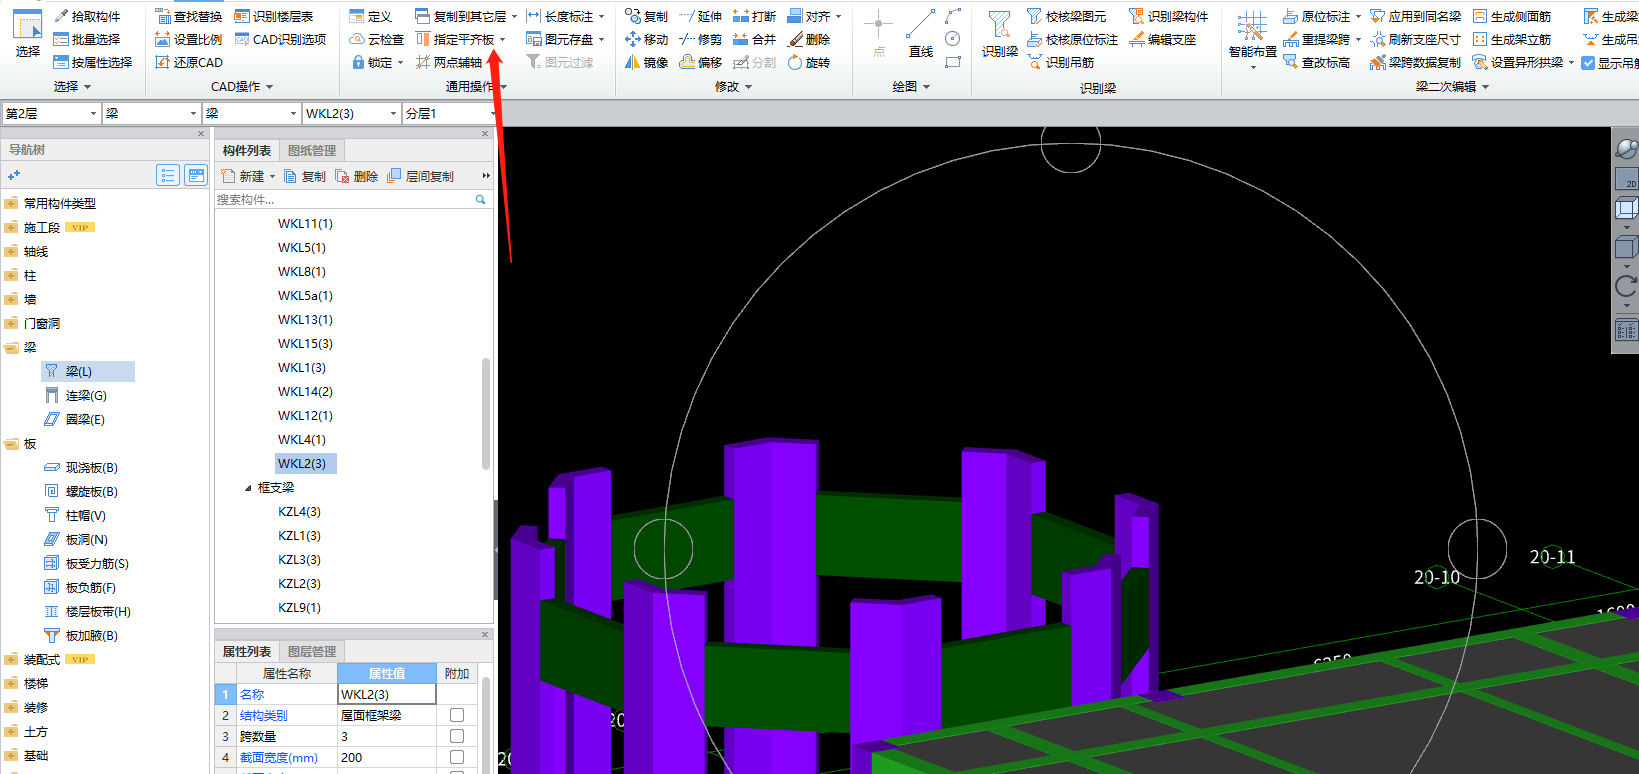Switch to the 属性列表 tab

tap(247, 651)
